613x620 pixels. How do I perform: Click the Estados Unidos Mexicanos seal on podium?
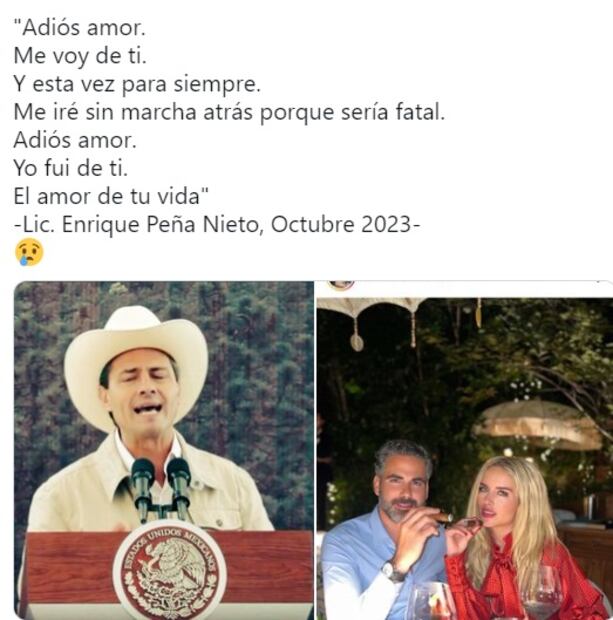tap(170, 569)
